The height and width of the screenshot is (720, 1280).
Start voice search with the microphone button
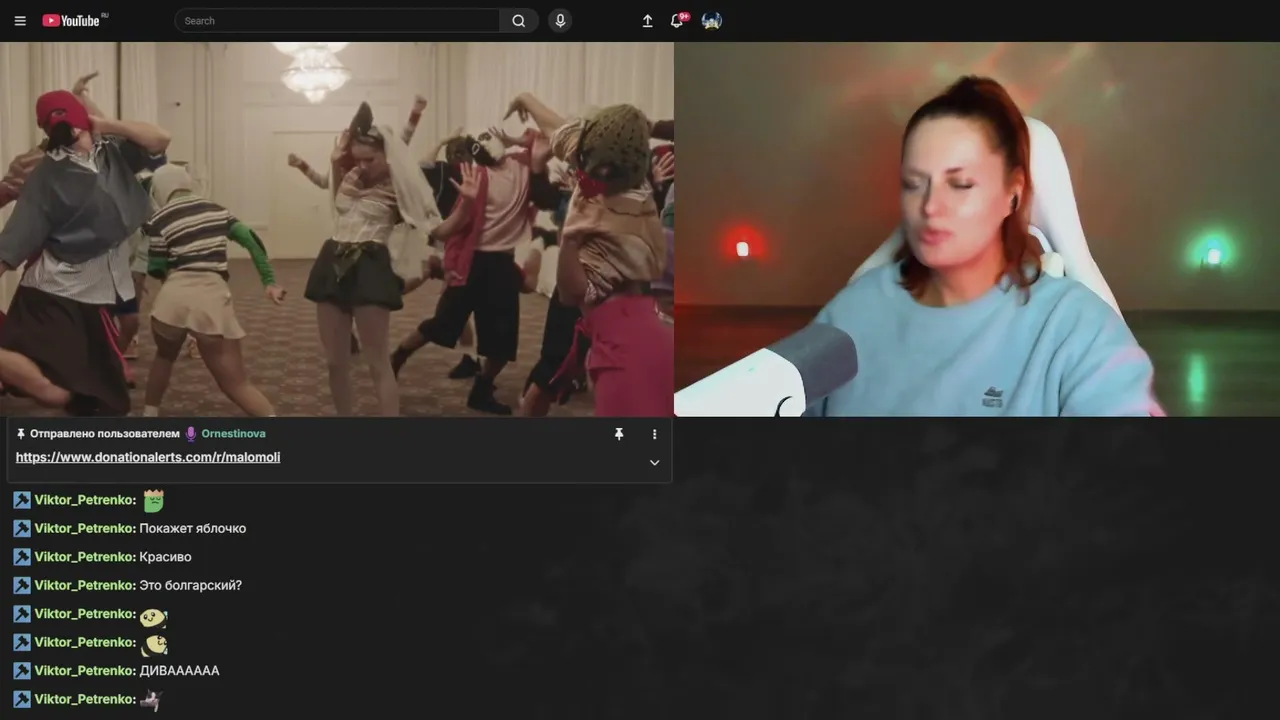click(x=560, y=21)
